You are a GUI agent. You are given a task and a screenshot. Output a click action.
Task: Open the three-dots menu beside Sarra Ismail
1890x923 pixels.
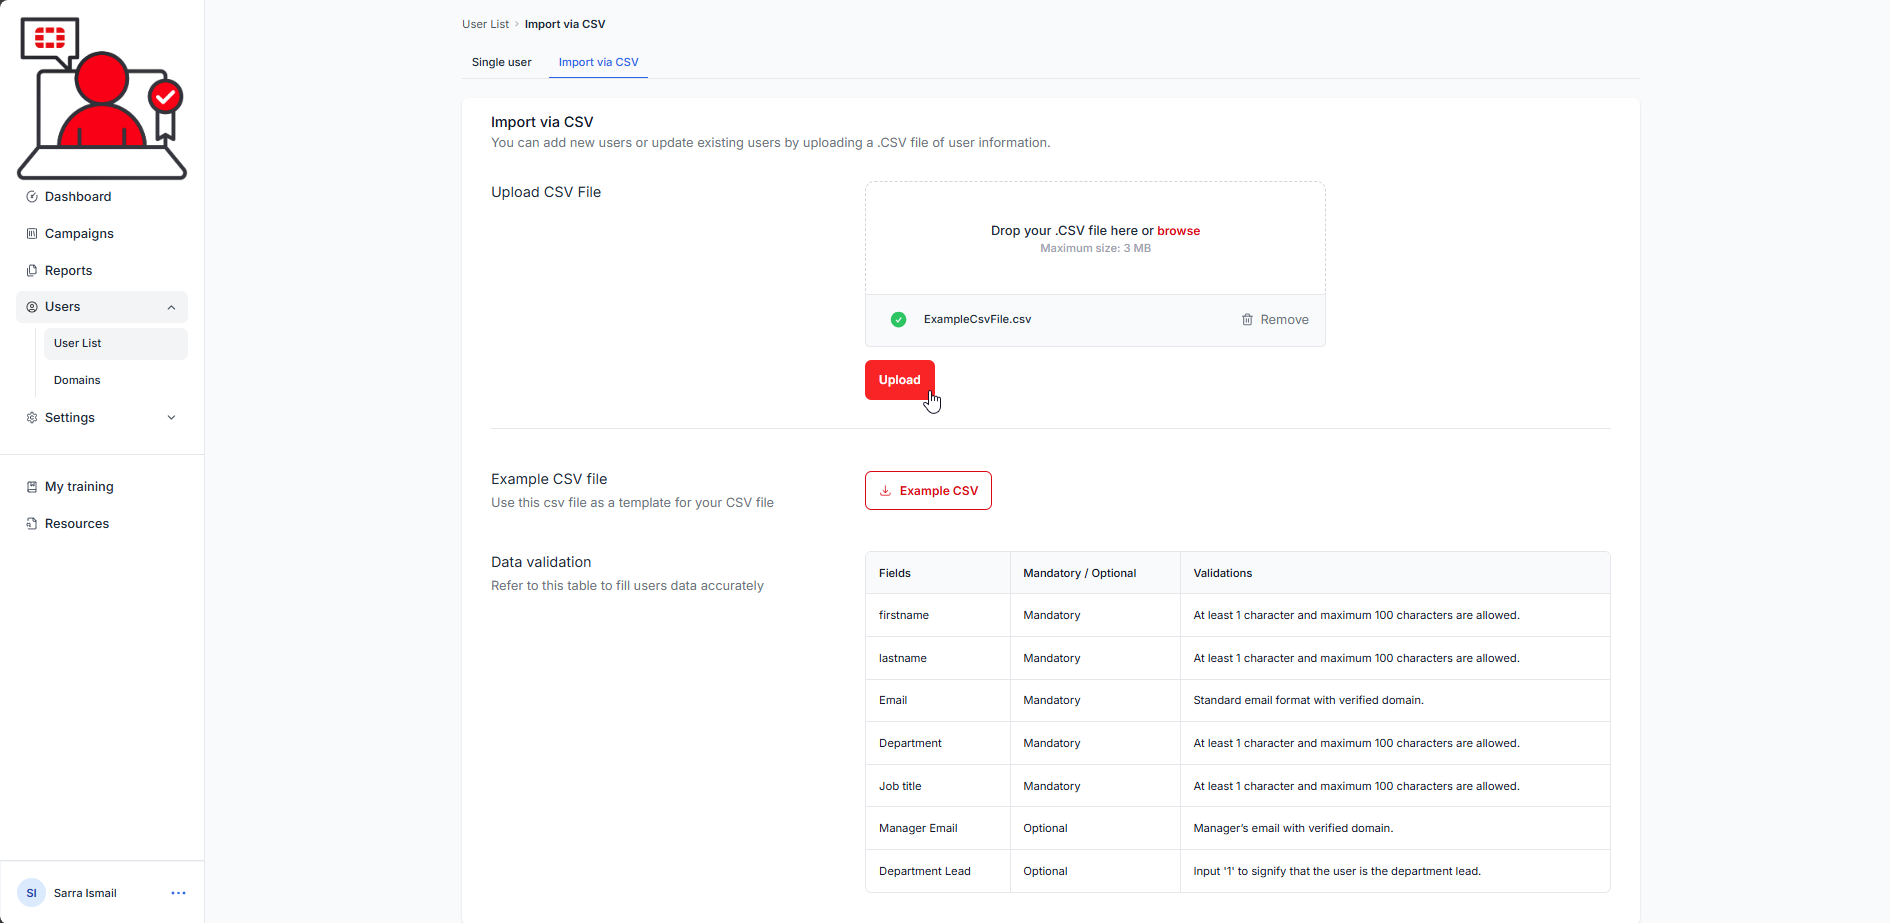[x=178, y=893]
